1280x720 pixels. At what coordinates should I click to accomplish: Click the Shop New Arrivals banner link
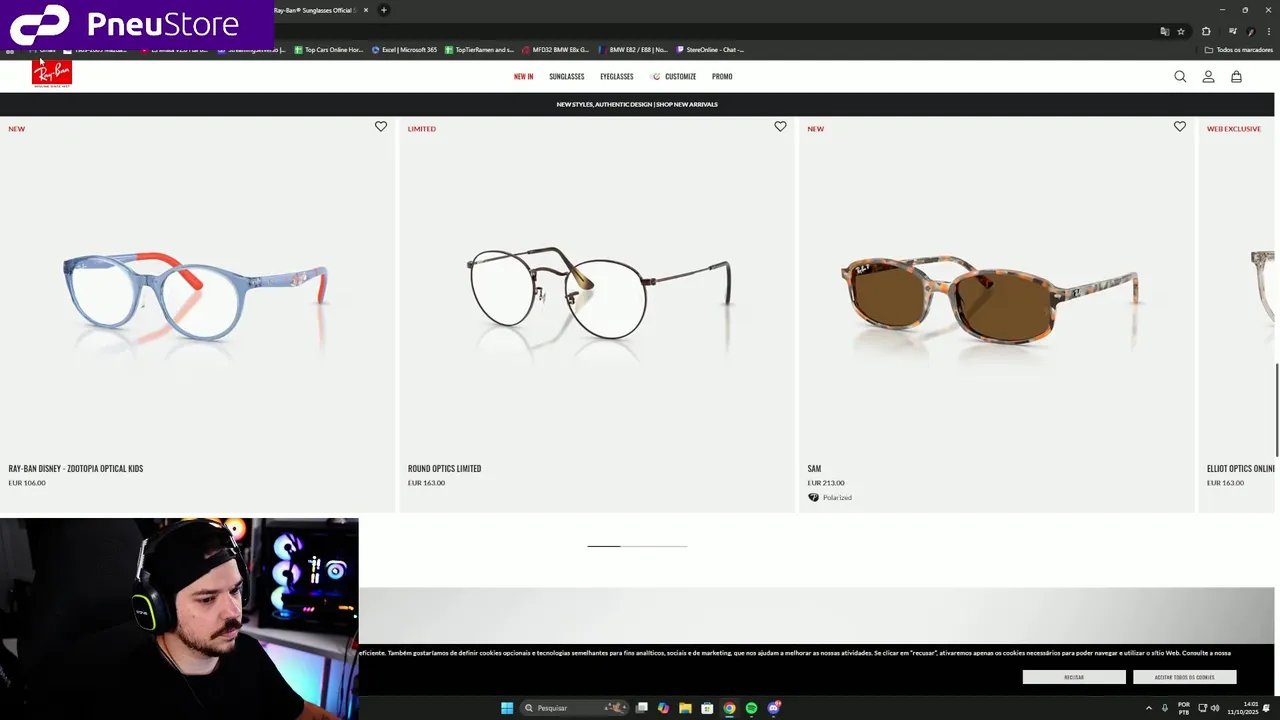(x=687, y=104)
